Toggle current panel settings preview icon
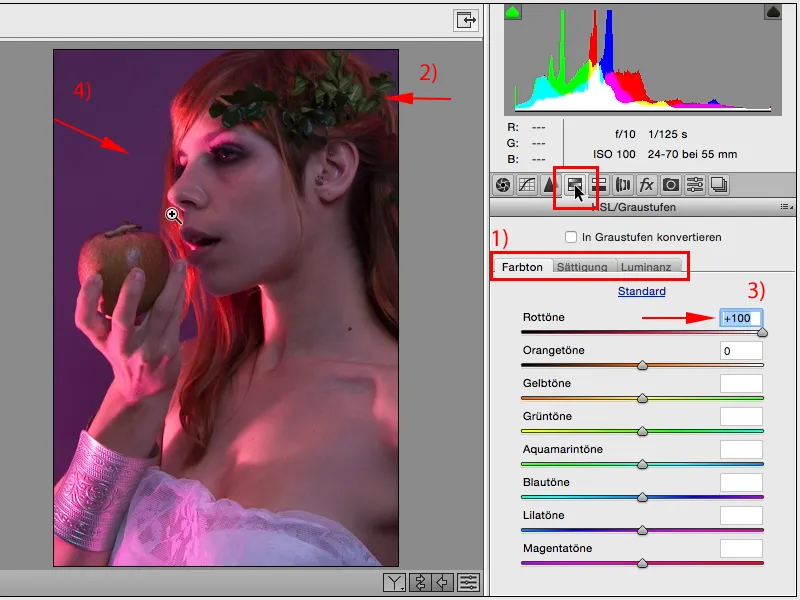The width and height of the screenshot is (800, 600). pyautogui.click(x=468, y=582)
